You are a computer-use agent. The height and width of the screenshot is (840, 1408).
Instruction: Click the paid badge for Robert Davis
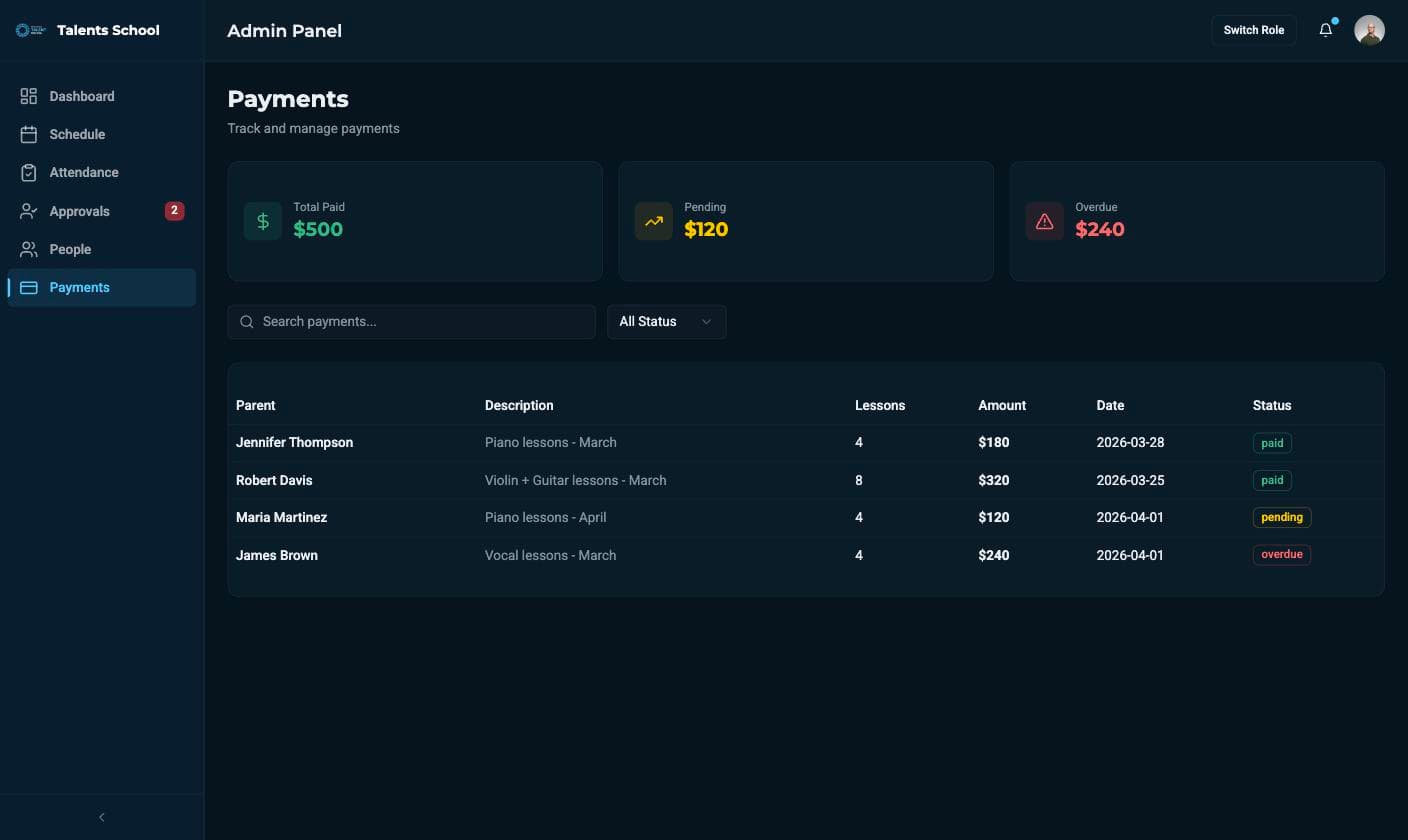1272,480
